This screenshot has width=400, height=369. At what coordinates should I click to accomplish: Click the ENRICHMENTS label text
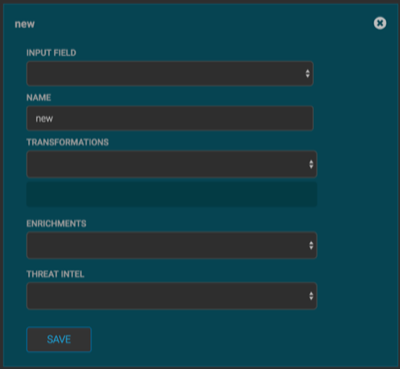(x=56, y=223)
